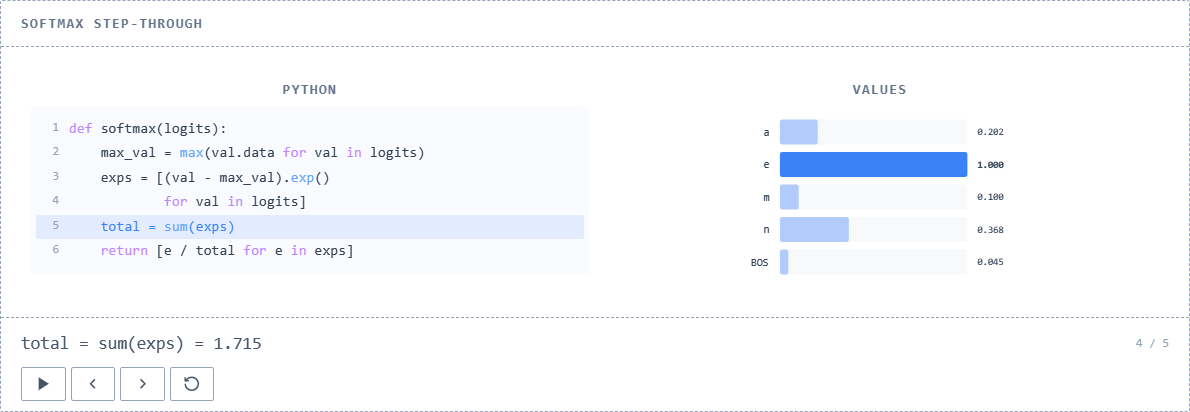Click the bar for token 'n'
This screenshot has width=1190, height=412.
814,230
